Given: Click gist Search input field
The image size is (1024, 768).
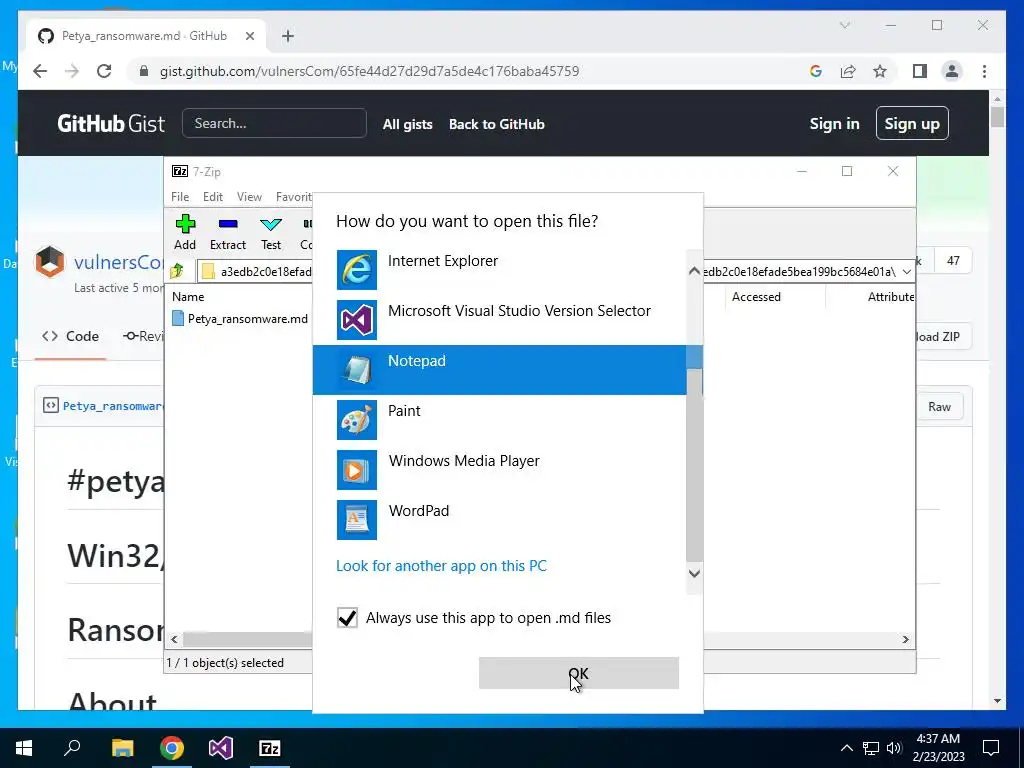Looking at the screenshot, I should click(274, 123).
